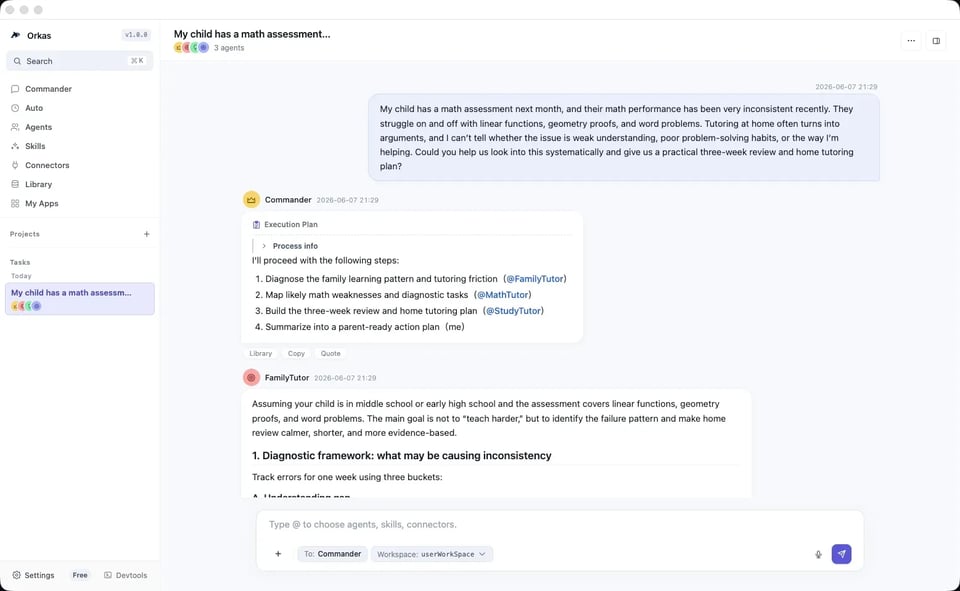Send the message with paper plane button
The width and height of the screenshot is (960, 591).
(841, 554)
